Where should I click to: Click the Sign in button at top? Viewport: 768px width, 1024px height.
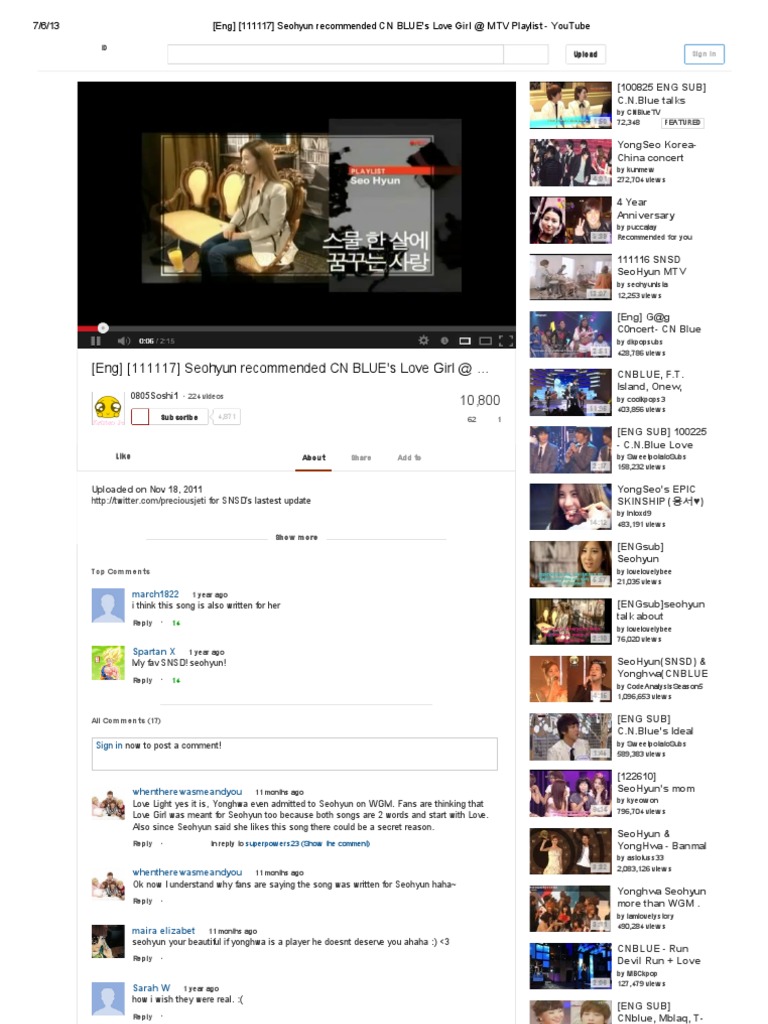click(x=704, y=55)
